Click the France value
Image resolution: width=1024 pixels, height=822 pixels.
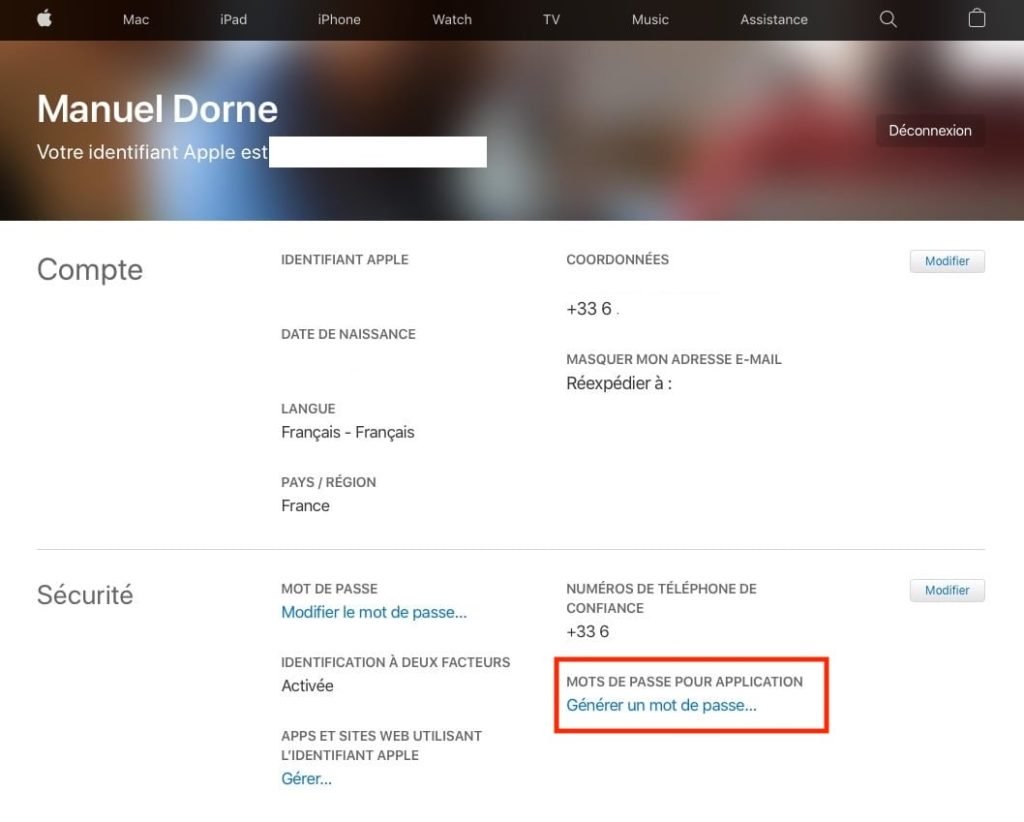coord(305,506)
